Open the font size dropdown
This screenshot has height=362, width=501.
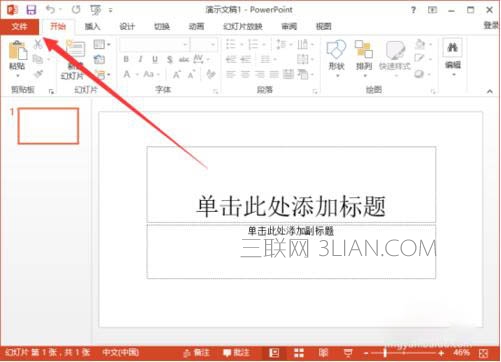click(x=213, y=44)
